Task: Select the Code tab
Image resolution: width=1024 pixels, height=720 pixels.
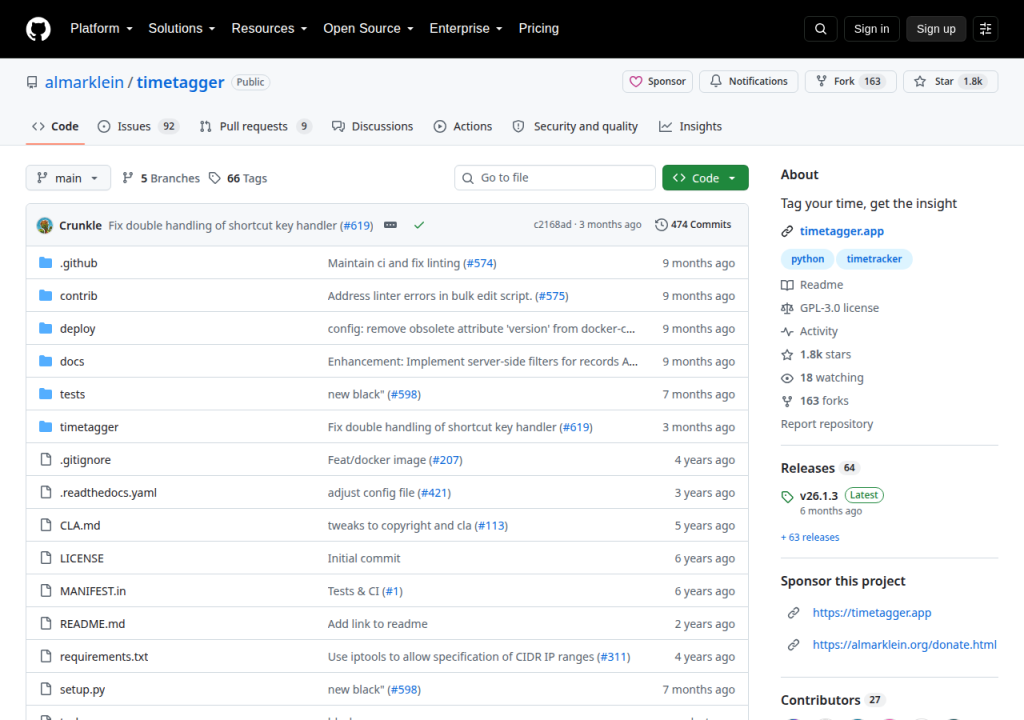Action: click(56, 126)
